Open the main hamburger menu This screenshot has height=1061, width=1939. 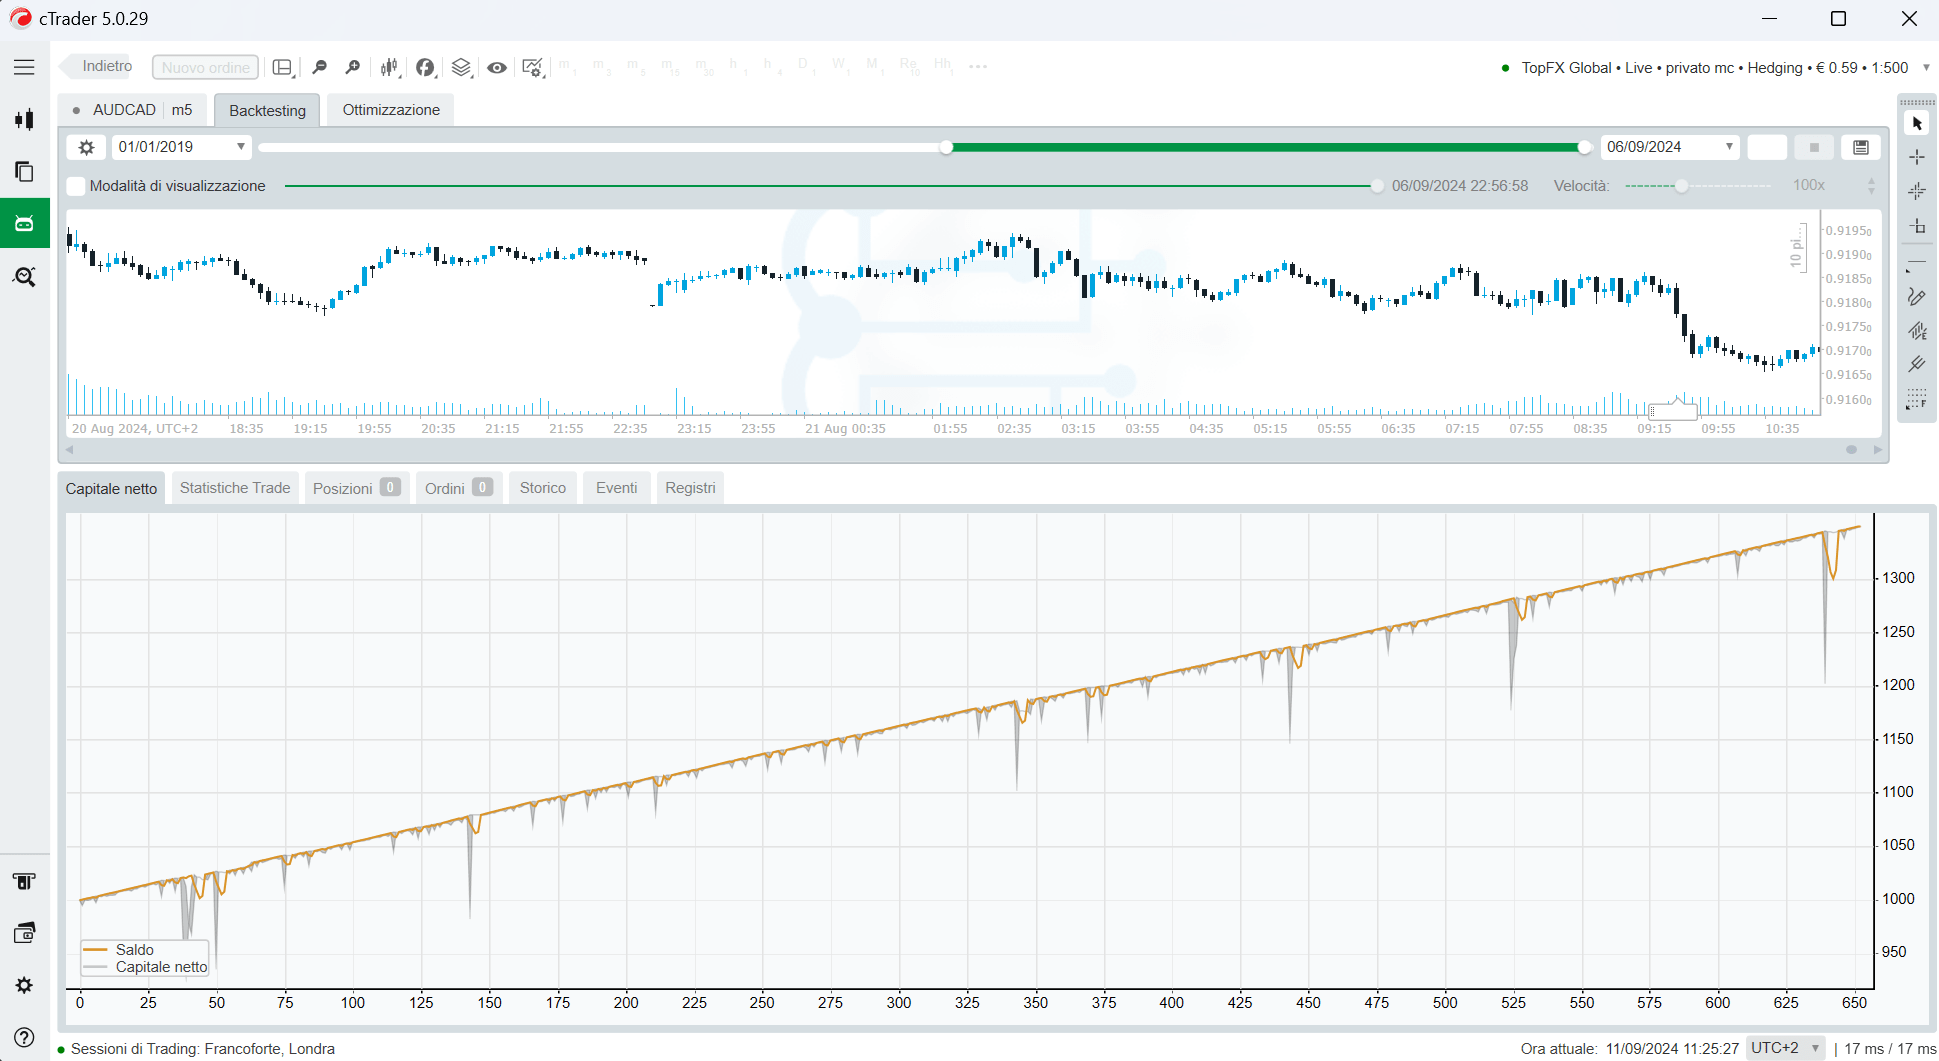[24, 67]
